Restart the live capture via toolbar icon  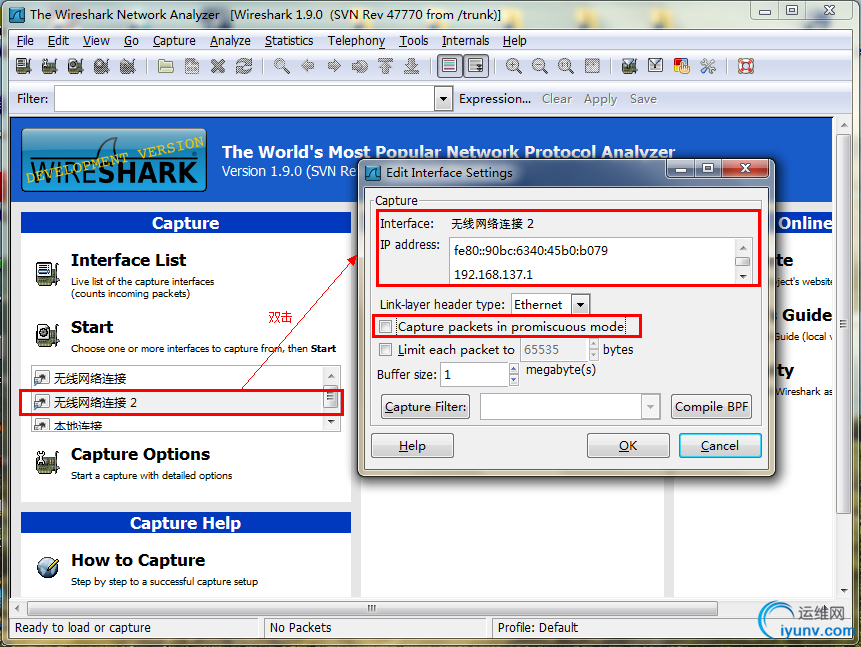point(127,66)
